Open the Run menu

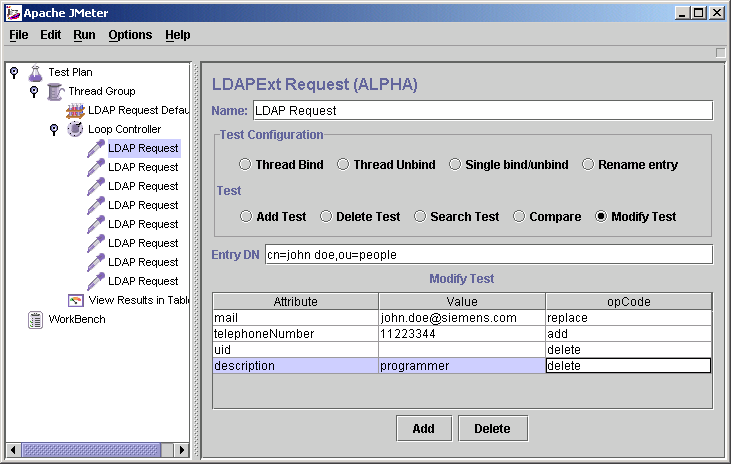pyautogui.click(x=84, y=35)
